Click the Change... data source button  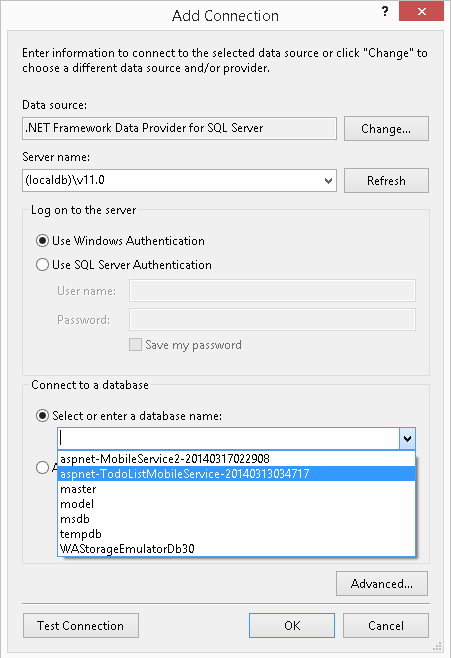click(386, 129)
